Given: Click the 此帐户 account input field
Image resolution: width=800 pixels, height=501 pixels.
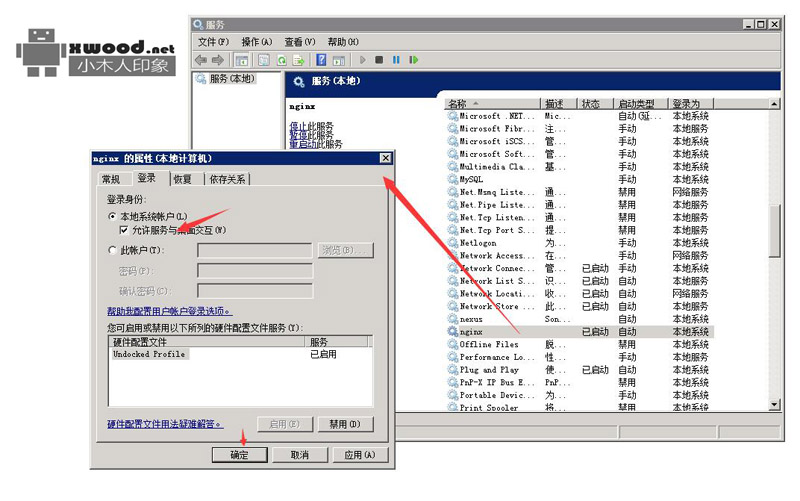Looking at the screenshot, I should (255, 250).
